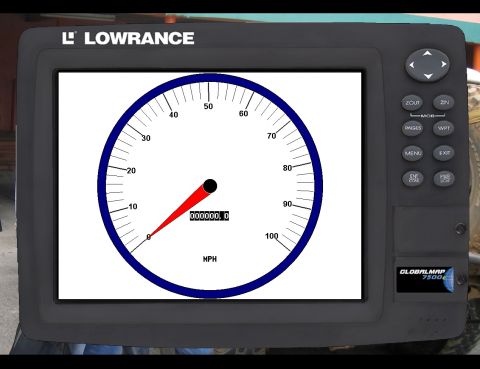Image resolution: width=480 pixels, height=369 pixels.
Task: Click the Lowrance logo
Action: pos(128,38)
